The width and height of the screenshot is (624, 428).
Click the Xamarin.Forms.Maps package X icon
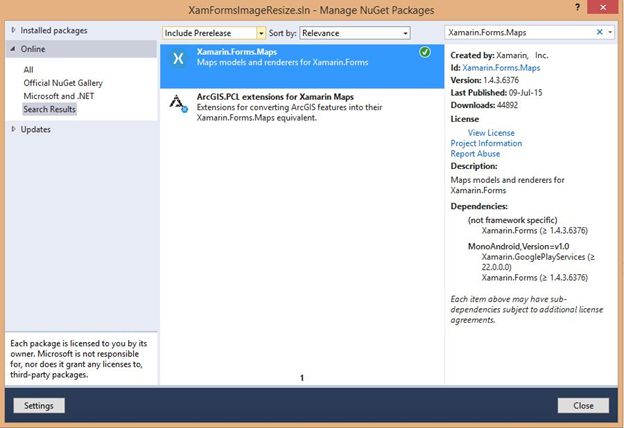point(178,59)
